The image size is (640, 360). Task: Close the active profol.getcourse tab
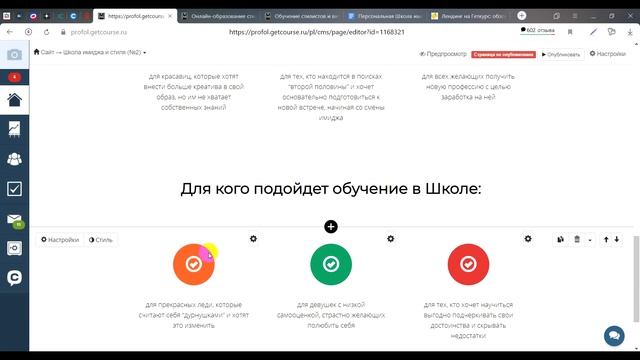[x=170, y=16]
